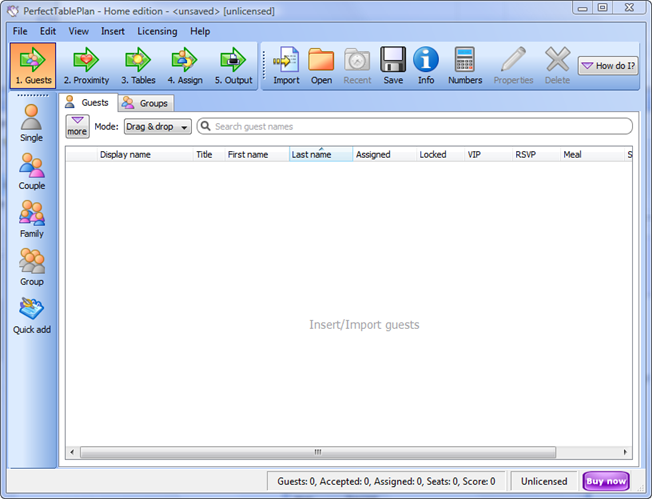Open the 5. Output stage

click(233, 66)
